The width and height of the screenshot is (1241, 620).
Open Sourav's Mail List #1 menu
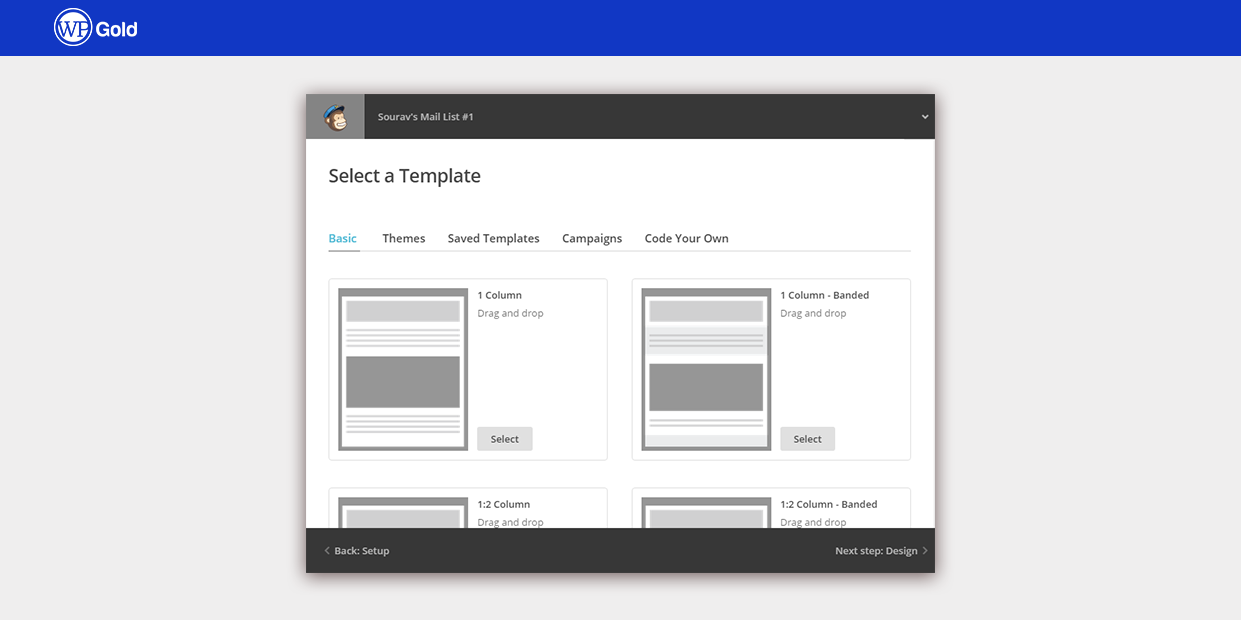pos(426,117)
